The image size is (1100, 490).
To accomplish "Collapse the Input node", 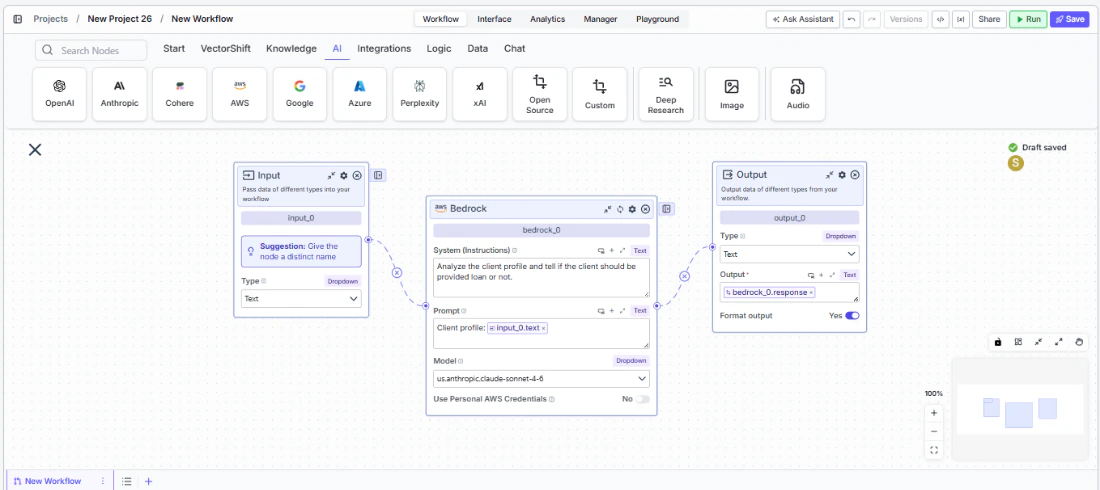I will point(331,175).
